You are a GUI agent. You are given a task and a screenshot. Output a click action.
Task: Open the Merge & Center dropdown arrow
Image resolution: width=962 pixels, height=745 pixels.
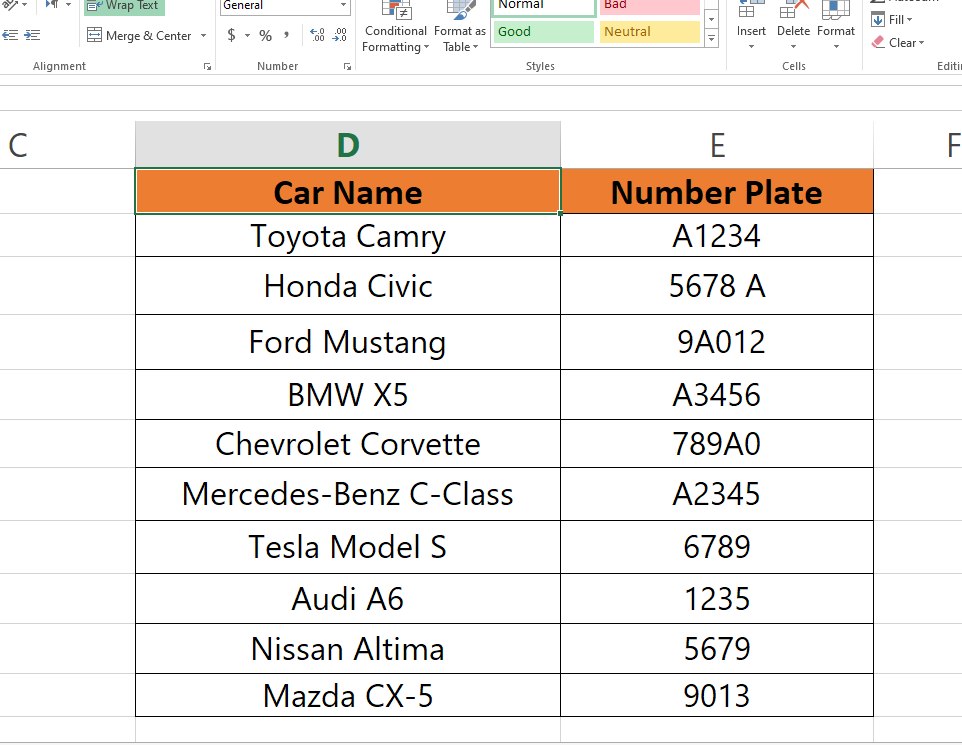pyautogui.click(x=203, y=36)
